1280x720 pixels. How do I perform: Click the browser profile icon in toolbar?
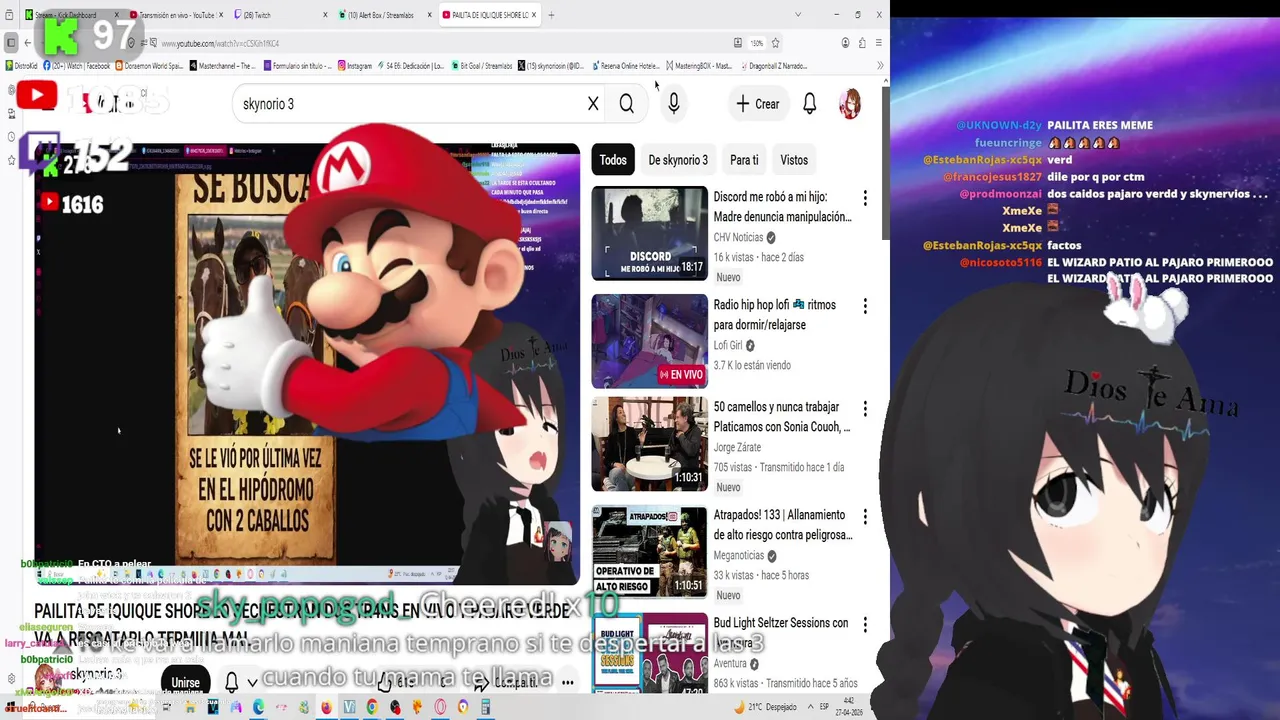coord(845,43)
